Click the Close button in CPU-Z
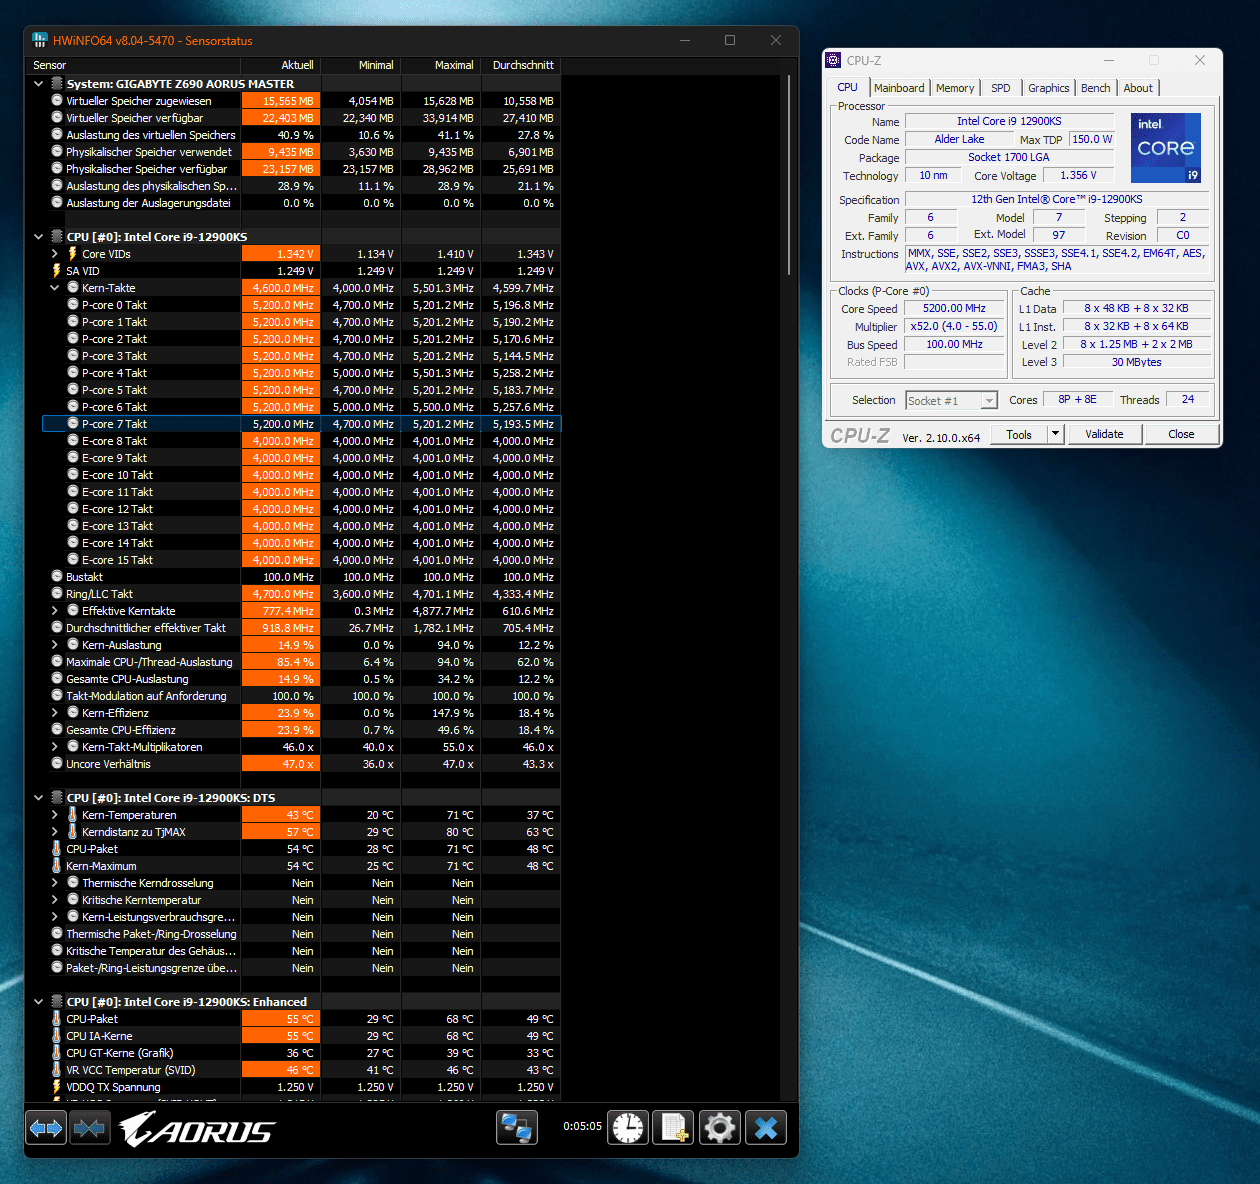Viewport: 1260px width, 1184px height. (1181, 434)
